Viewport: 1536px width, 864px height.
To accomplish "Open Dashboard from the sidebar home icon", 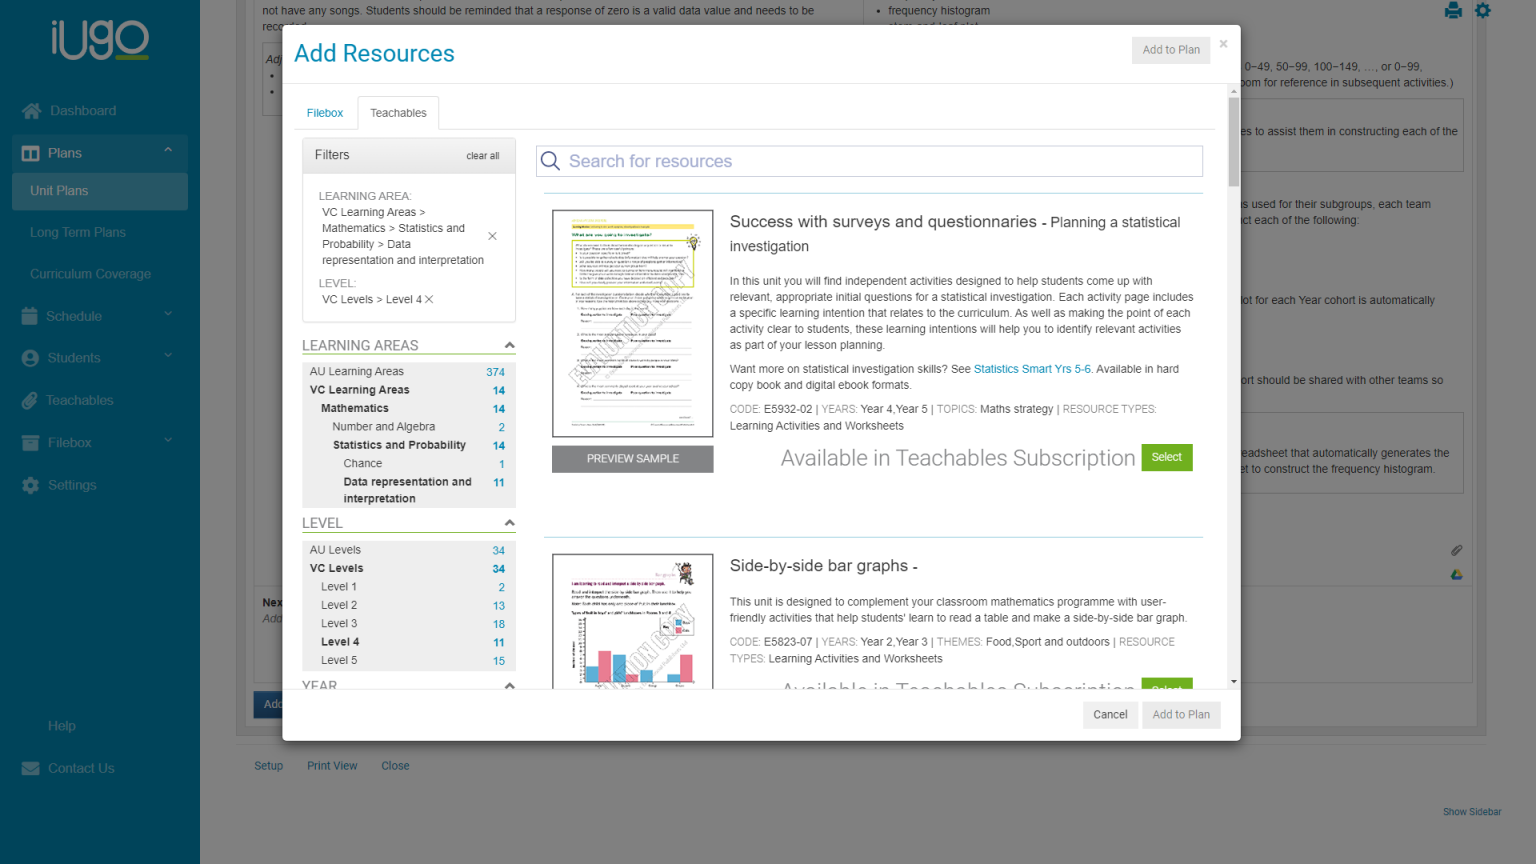I will pyautogui.click(x=32, y=111).
